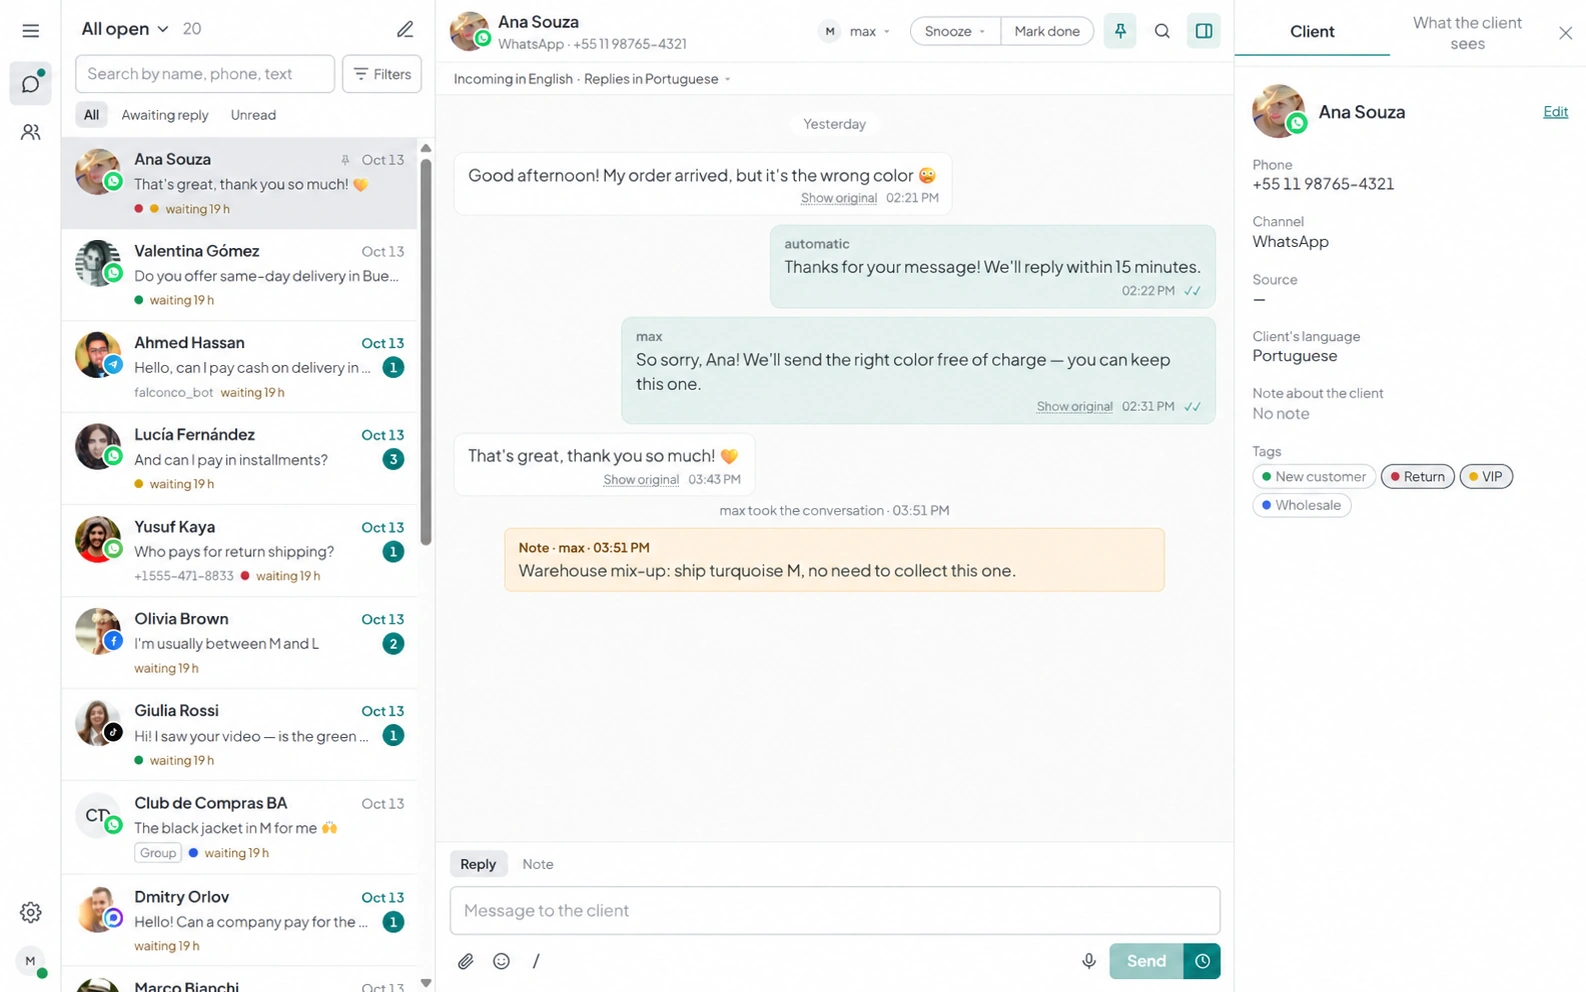Select the All filter tab

pos(91,115)
